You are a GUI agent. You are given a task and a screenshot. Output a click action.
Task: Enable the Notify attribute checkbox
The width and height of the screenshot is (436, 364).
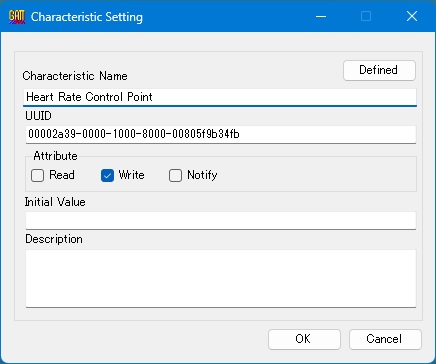(175, 175)
